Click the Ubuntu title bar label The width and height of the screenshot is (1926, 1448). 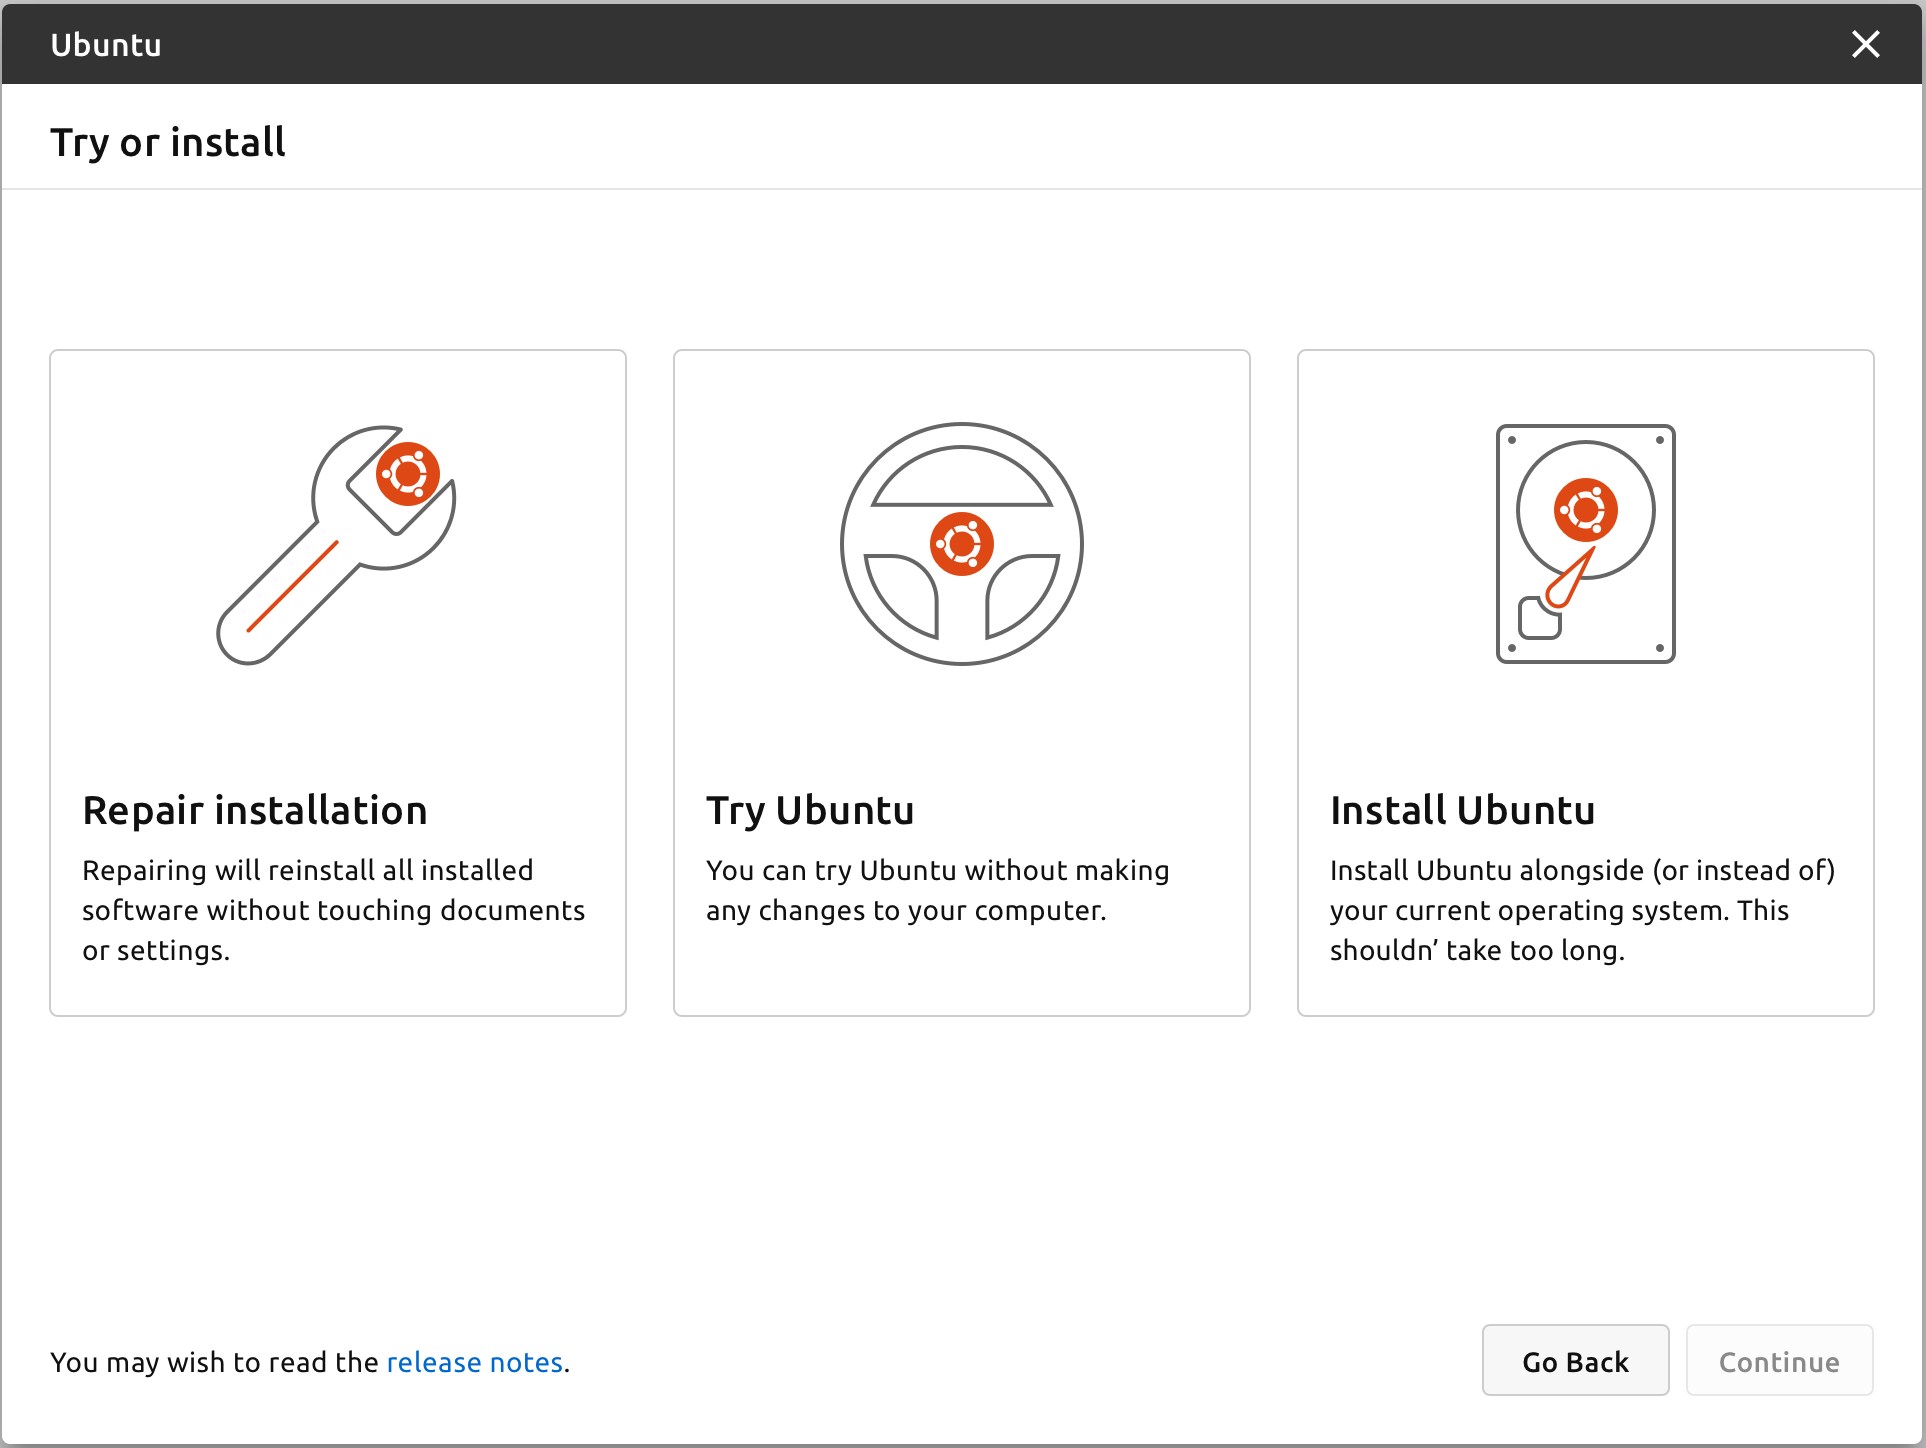106,44
